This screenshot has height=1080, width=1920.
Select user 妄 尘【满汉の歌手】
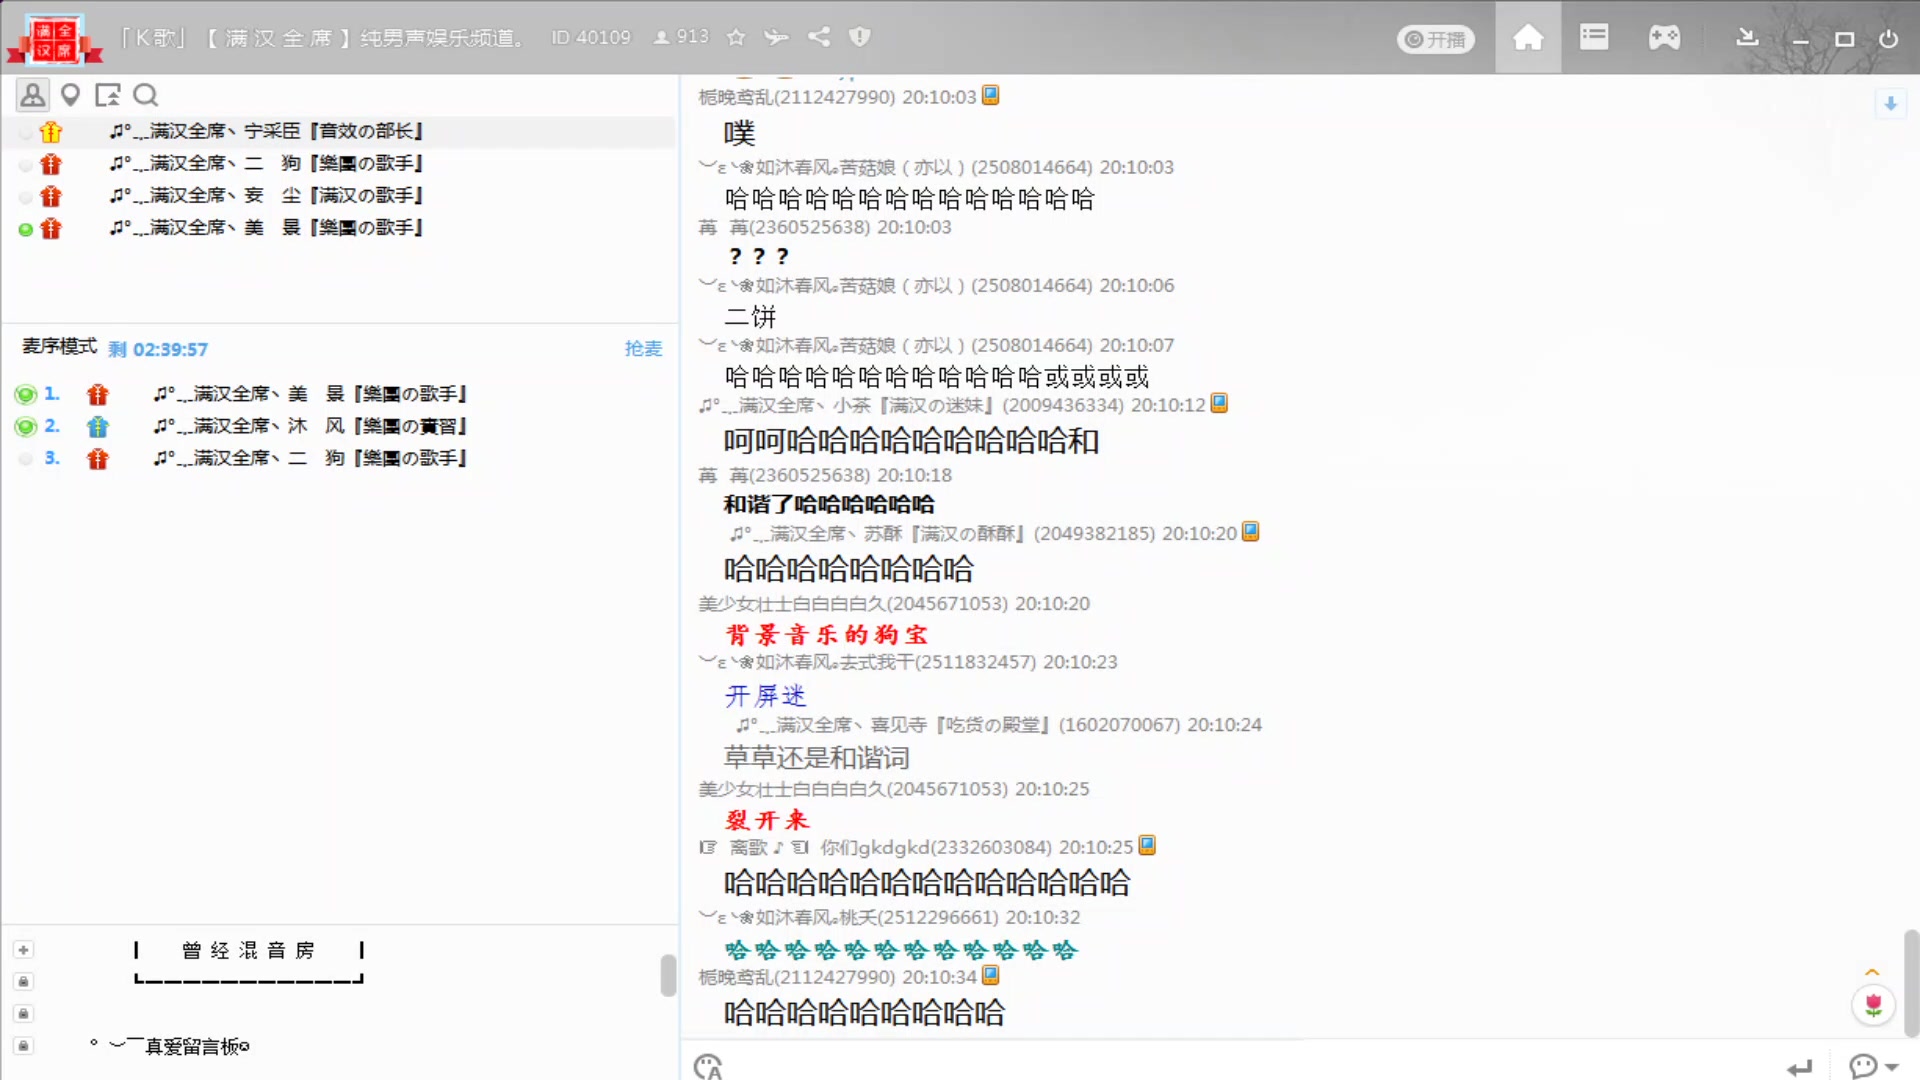coord(340,195)
